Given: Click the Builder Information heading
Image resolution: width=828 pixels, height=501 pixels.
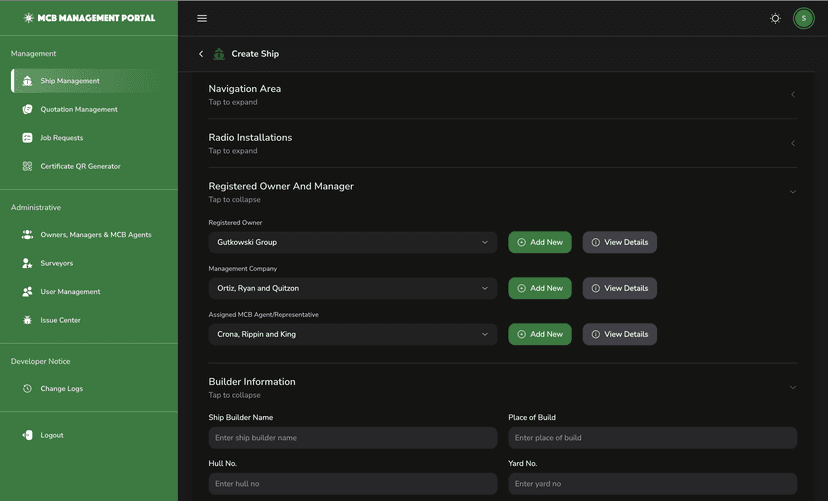Looking at the screenshot, I should 252,382.
